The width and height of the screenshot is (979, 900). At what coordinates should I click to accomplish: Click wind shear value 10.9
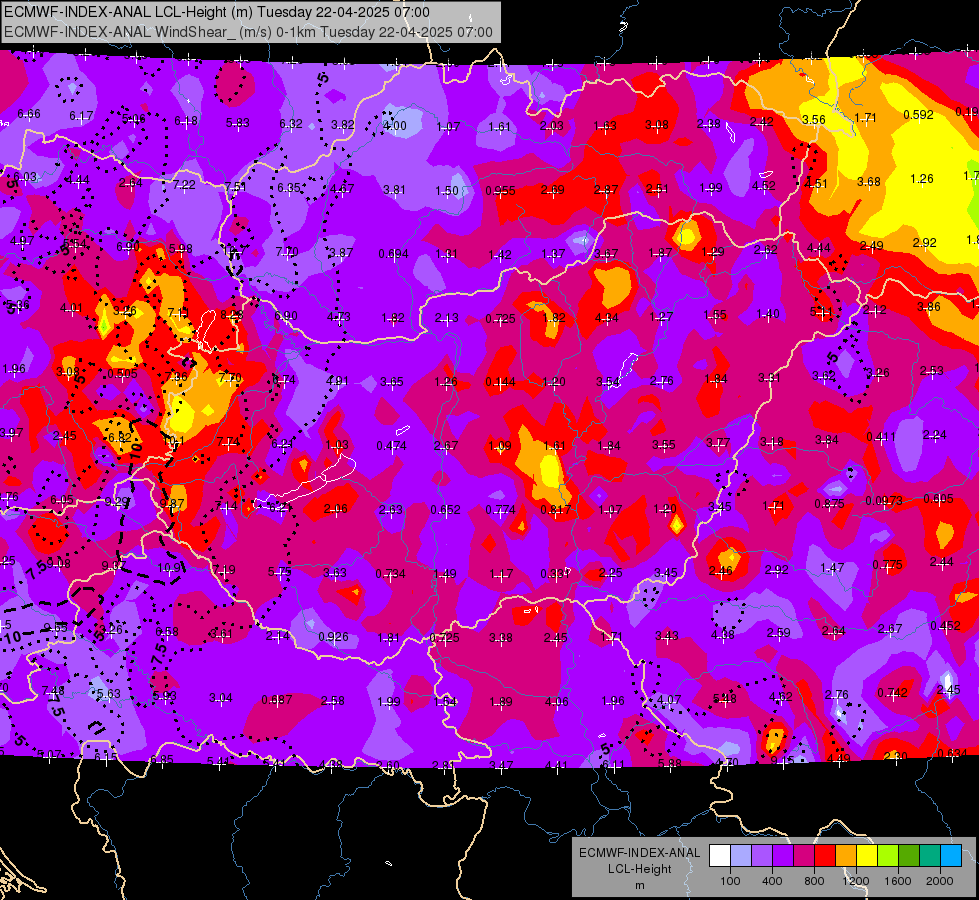169,568
